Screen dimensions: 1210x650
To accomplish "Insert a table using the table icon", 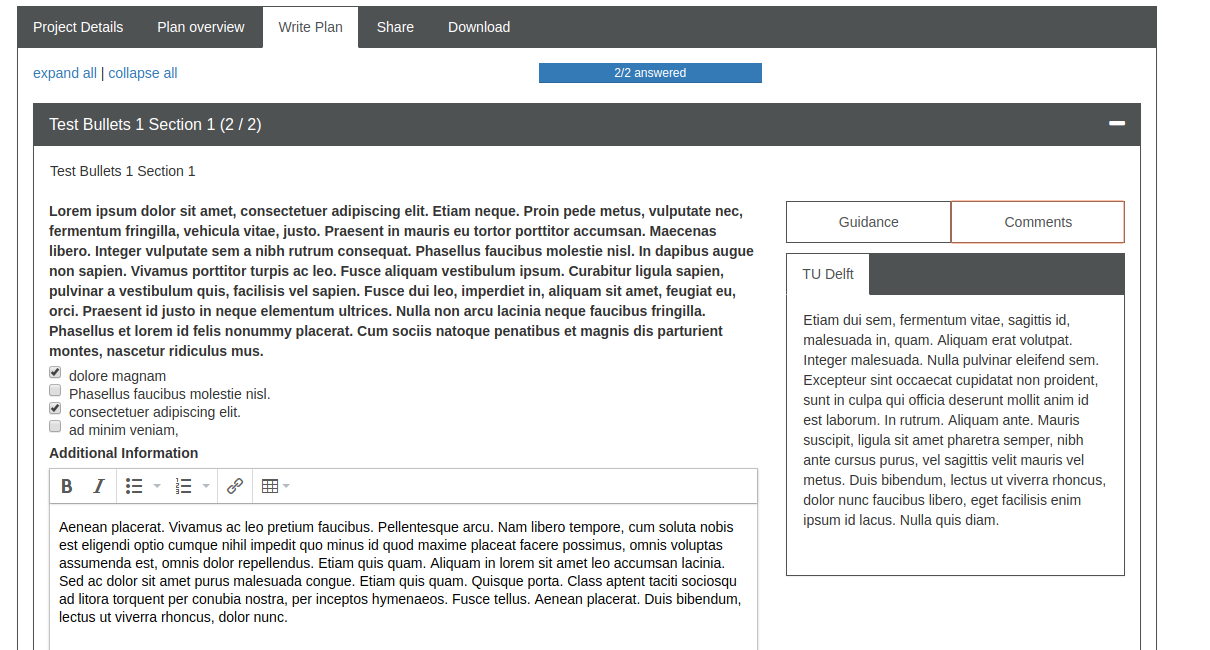I will coord(270,486).
